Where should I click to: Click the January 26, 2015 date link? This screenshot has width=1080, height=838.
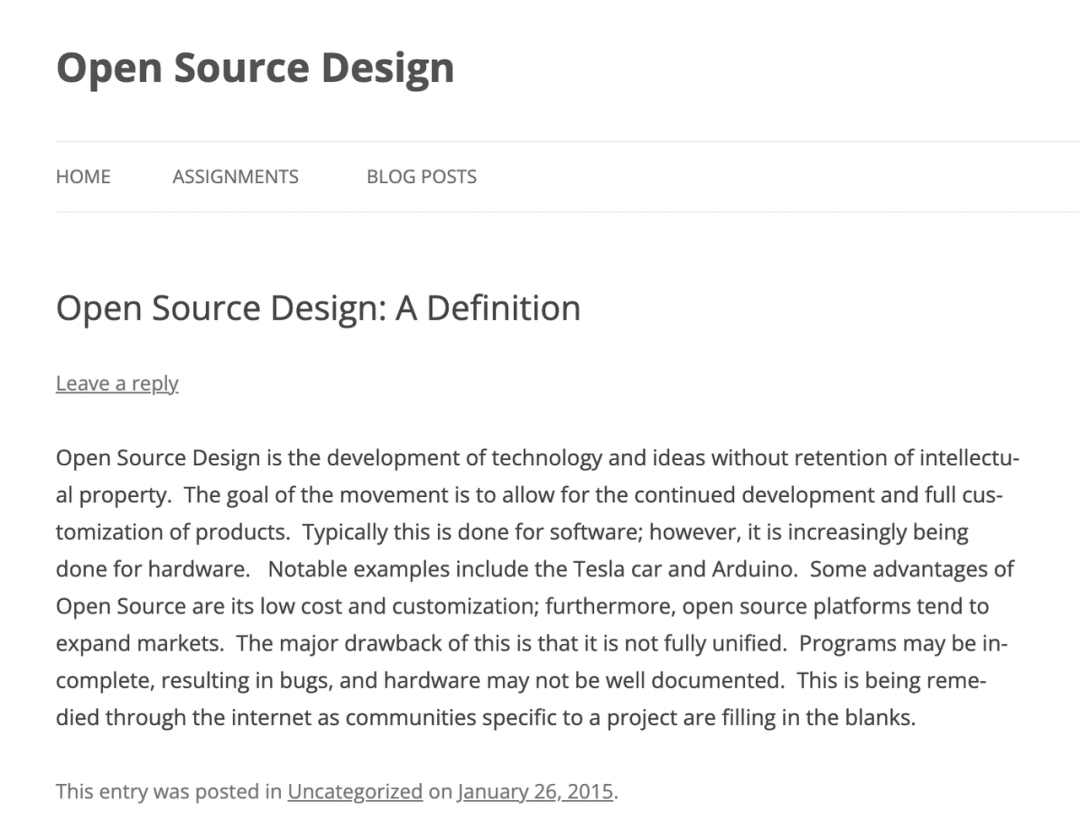[x=536, y=791]
